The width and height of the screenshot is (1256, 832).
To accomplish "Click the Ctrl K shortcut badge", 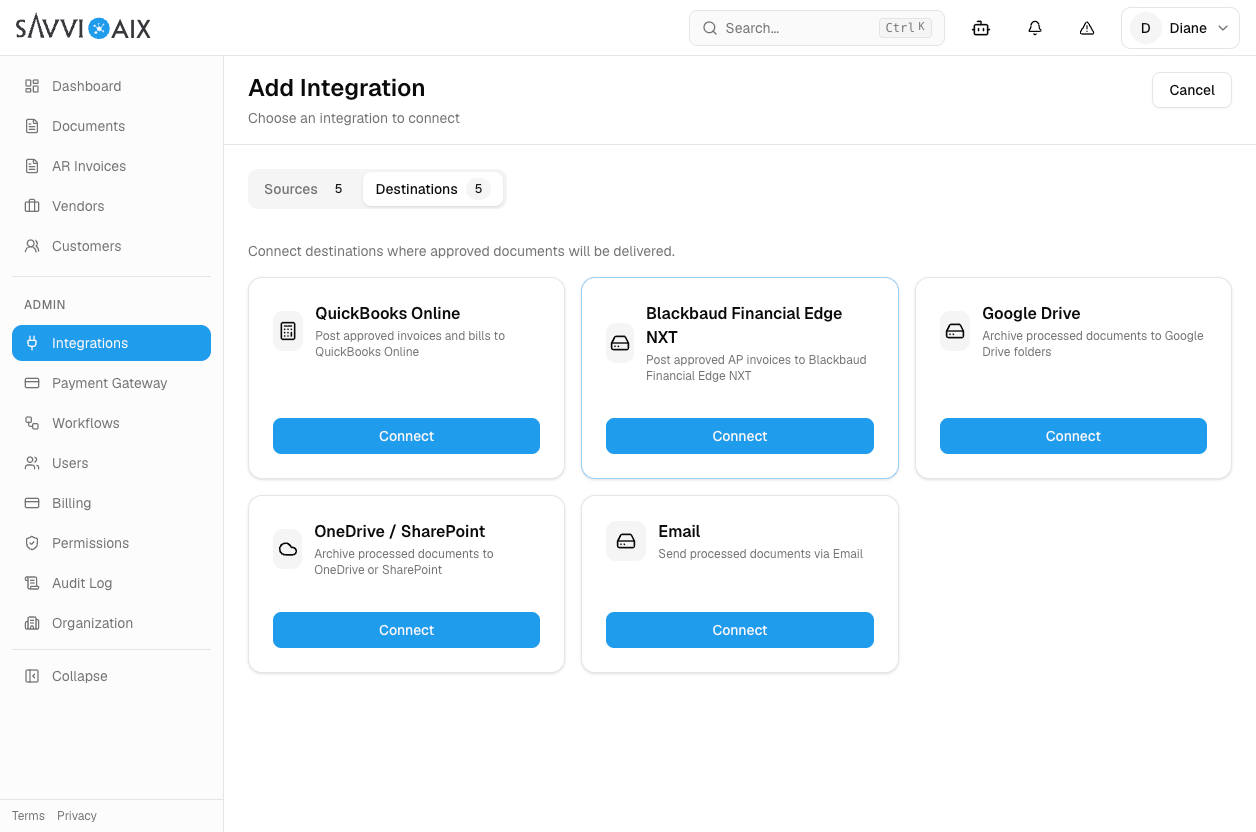I will tap(905, 28).
